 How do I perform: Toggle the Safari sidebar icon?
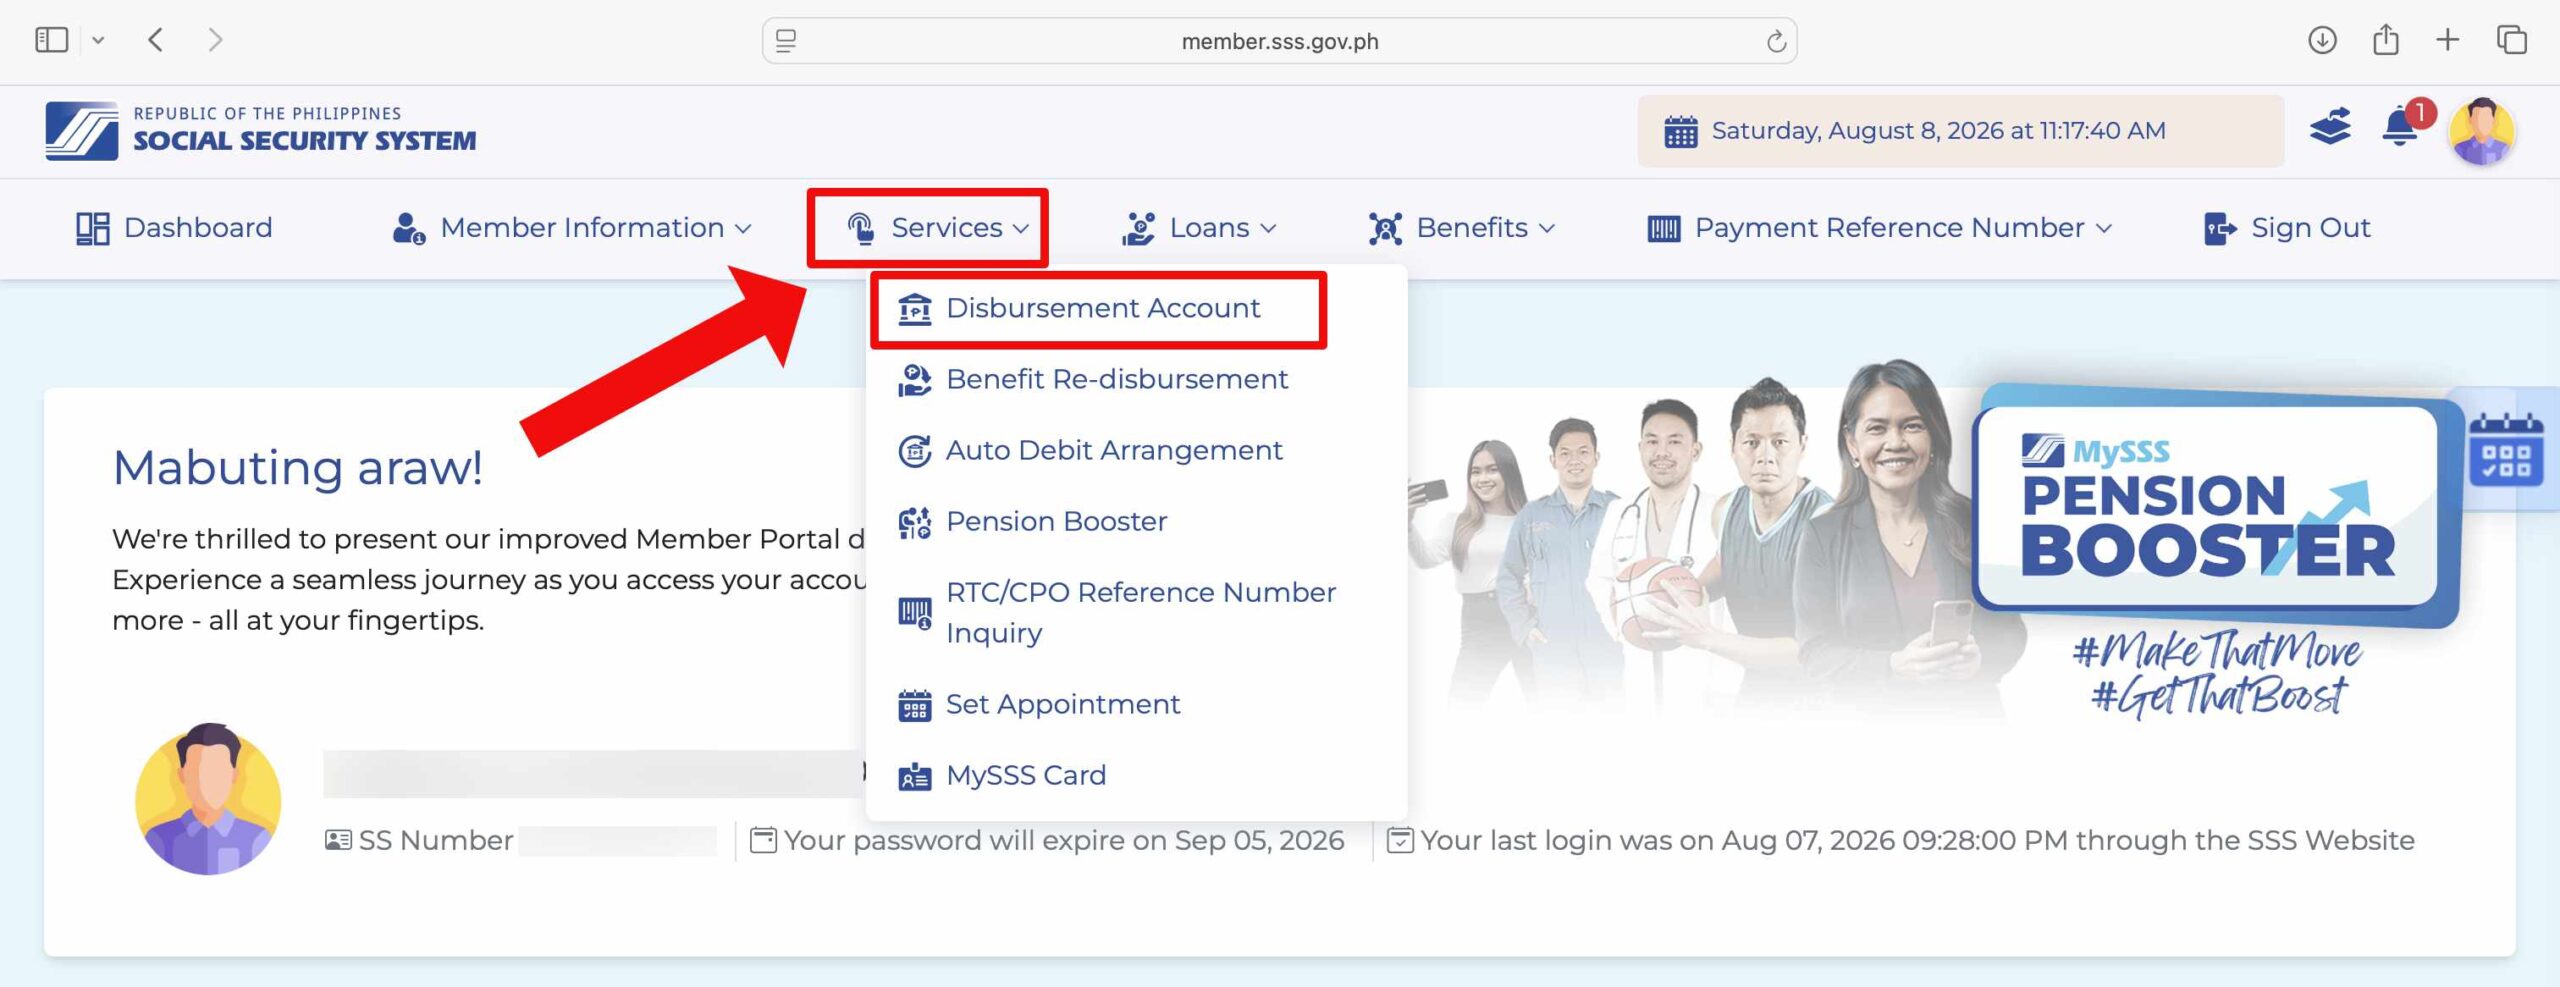click(52, 40)
